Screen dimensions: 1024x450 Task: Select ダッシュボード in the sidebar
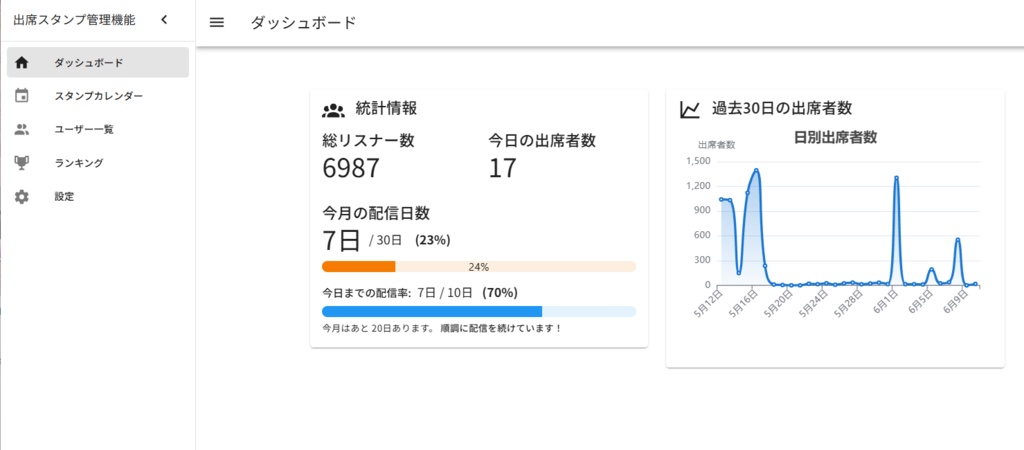(89, 63)
